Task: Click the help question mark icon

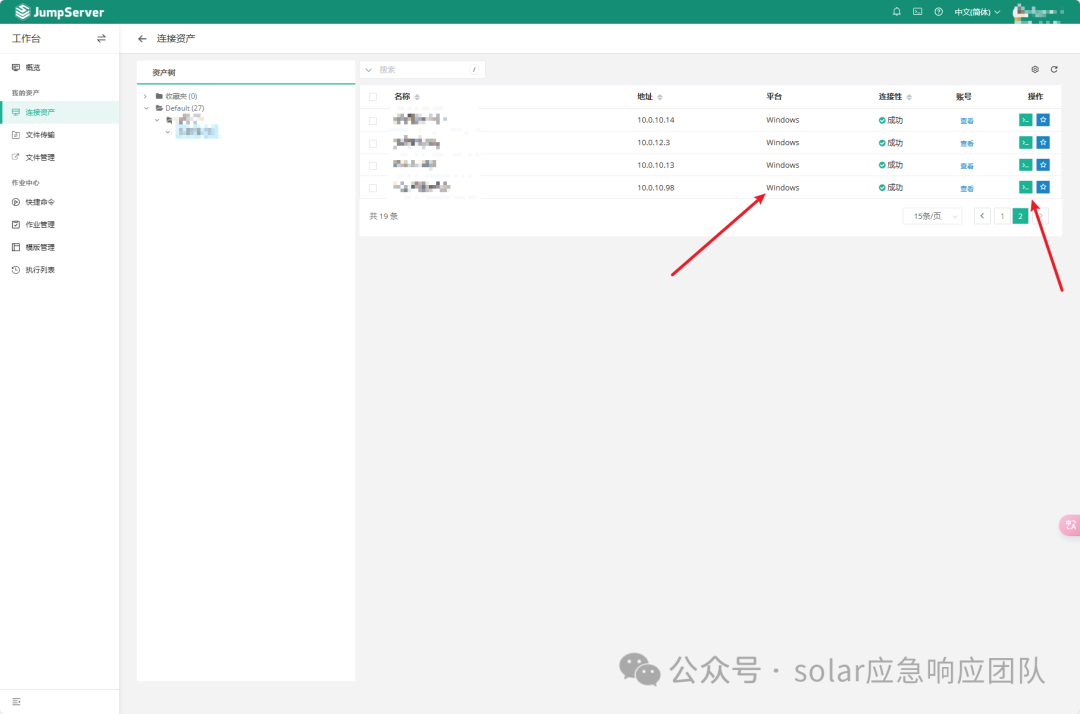Action: coord(938,12)
